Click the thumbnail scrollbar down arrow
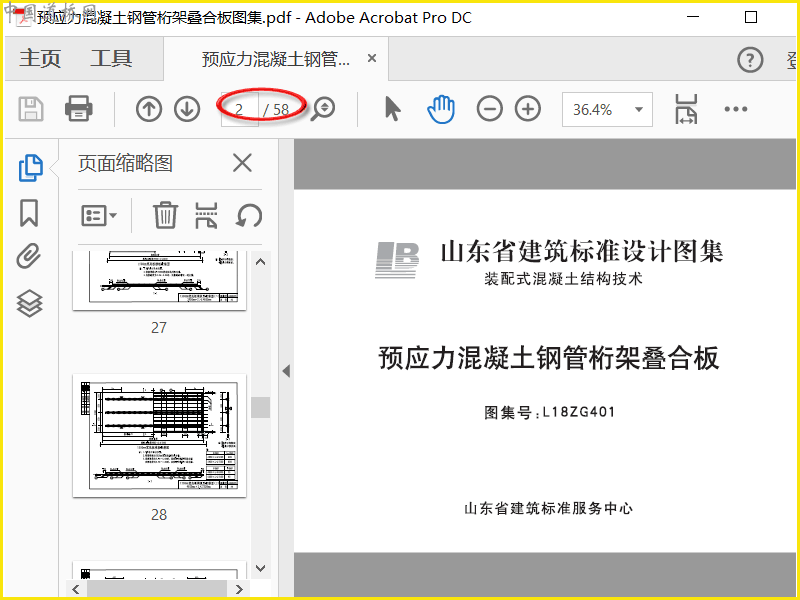Screen dimensions: 800x600 coord(260,568)
